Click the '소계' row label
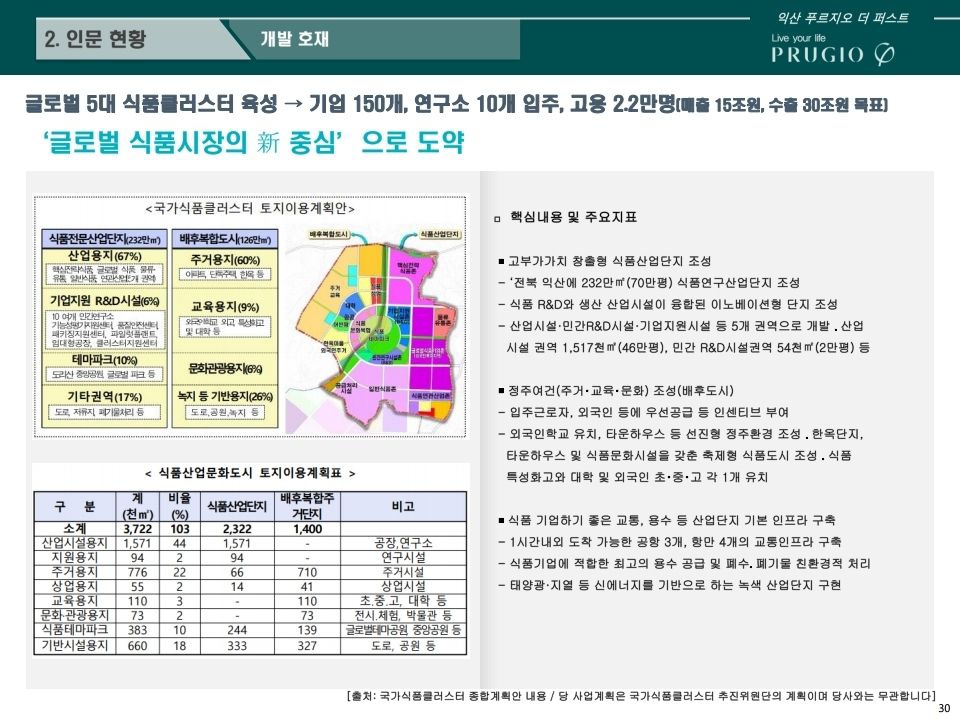 click(75, 528)
